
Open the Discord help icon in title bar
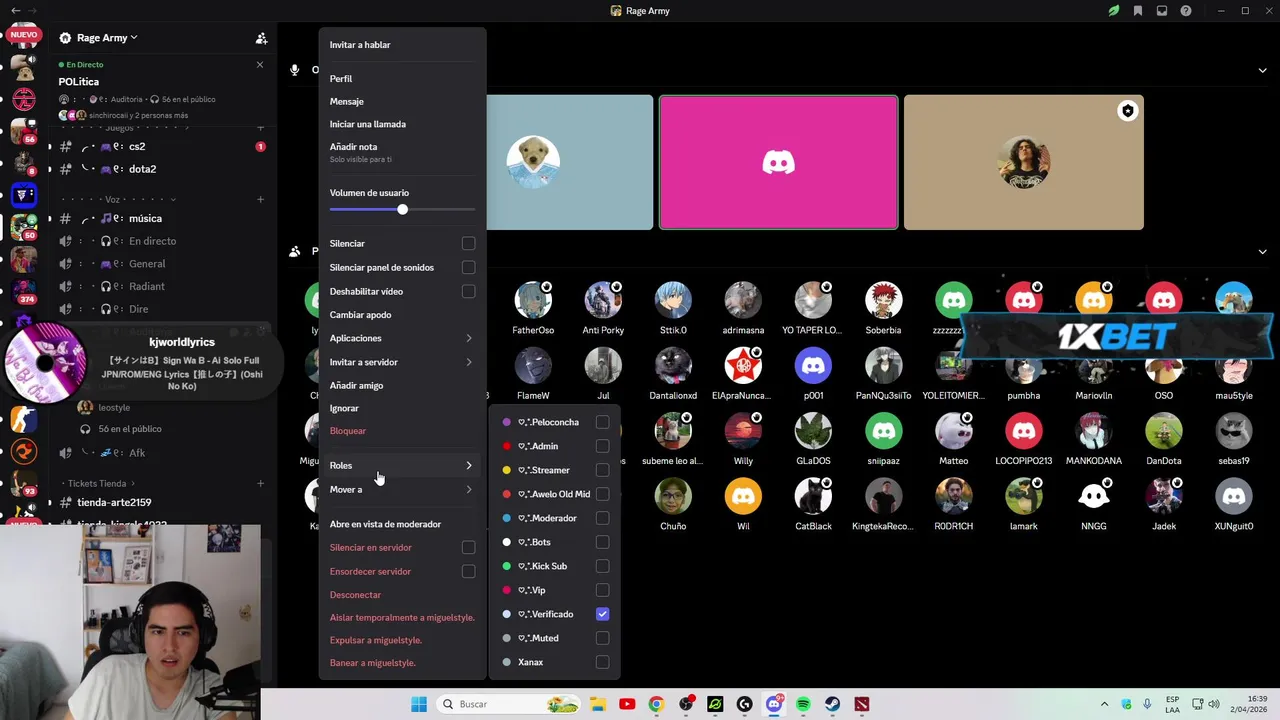[1186, 11]
